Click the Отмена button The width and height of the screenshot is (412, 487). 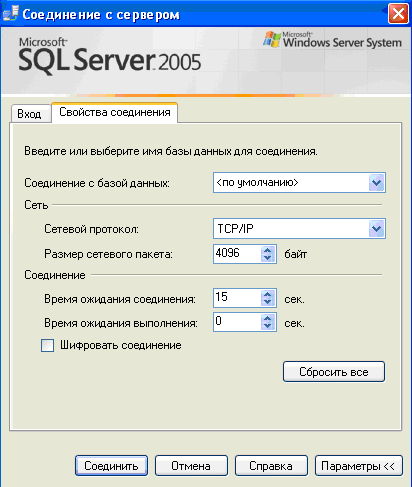tap(191, 466)
